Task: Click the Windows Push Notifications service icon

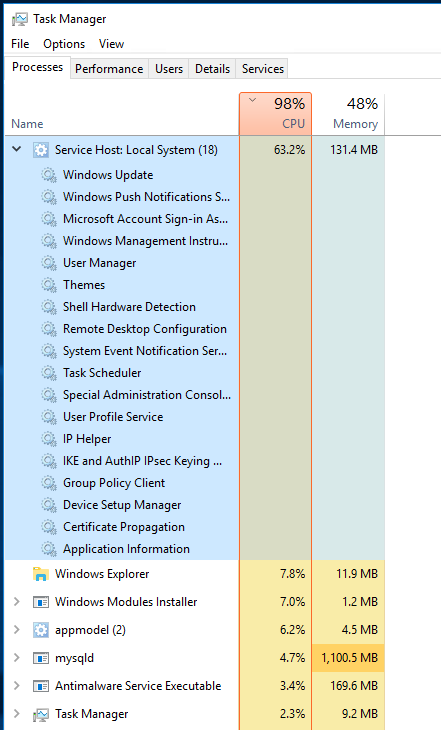Action: pos(48,197)
